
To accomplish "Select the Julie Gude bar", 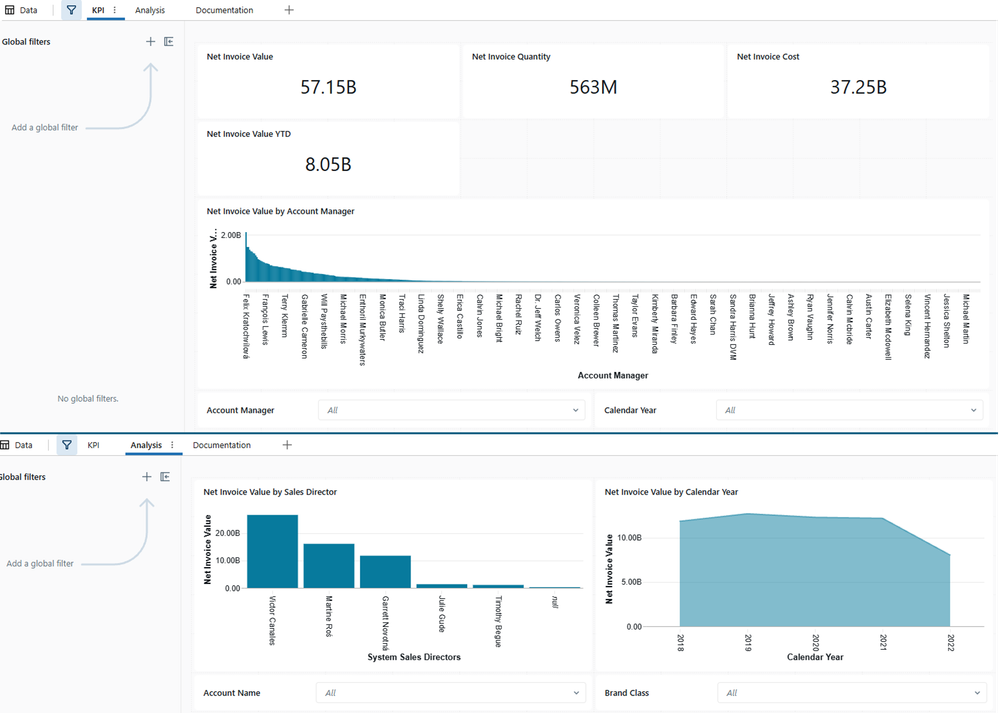I will [442, 586].
